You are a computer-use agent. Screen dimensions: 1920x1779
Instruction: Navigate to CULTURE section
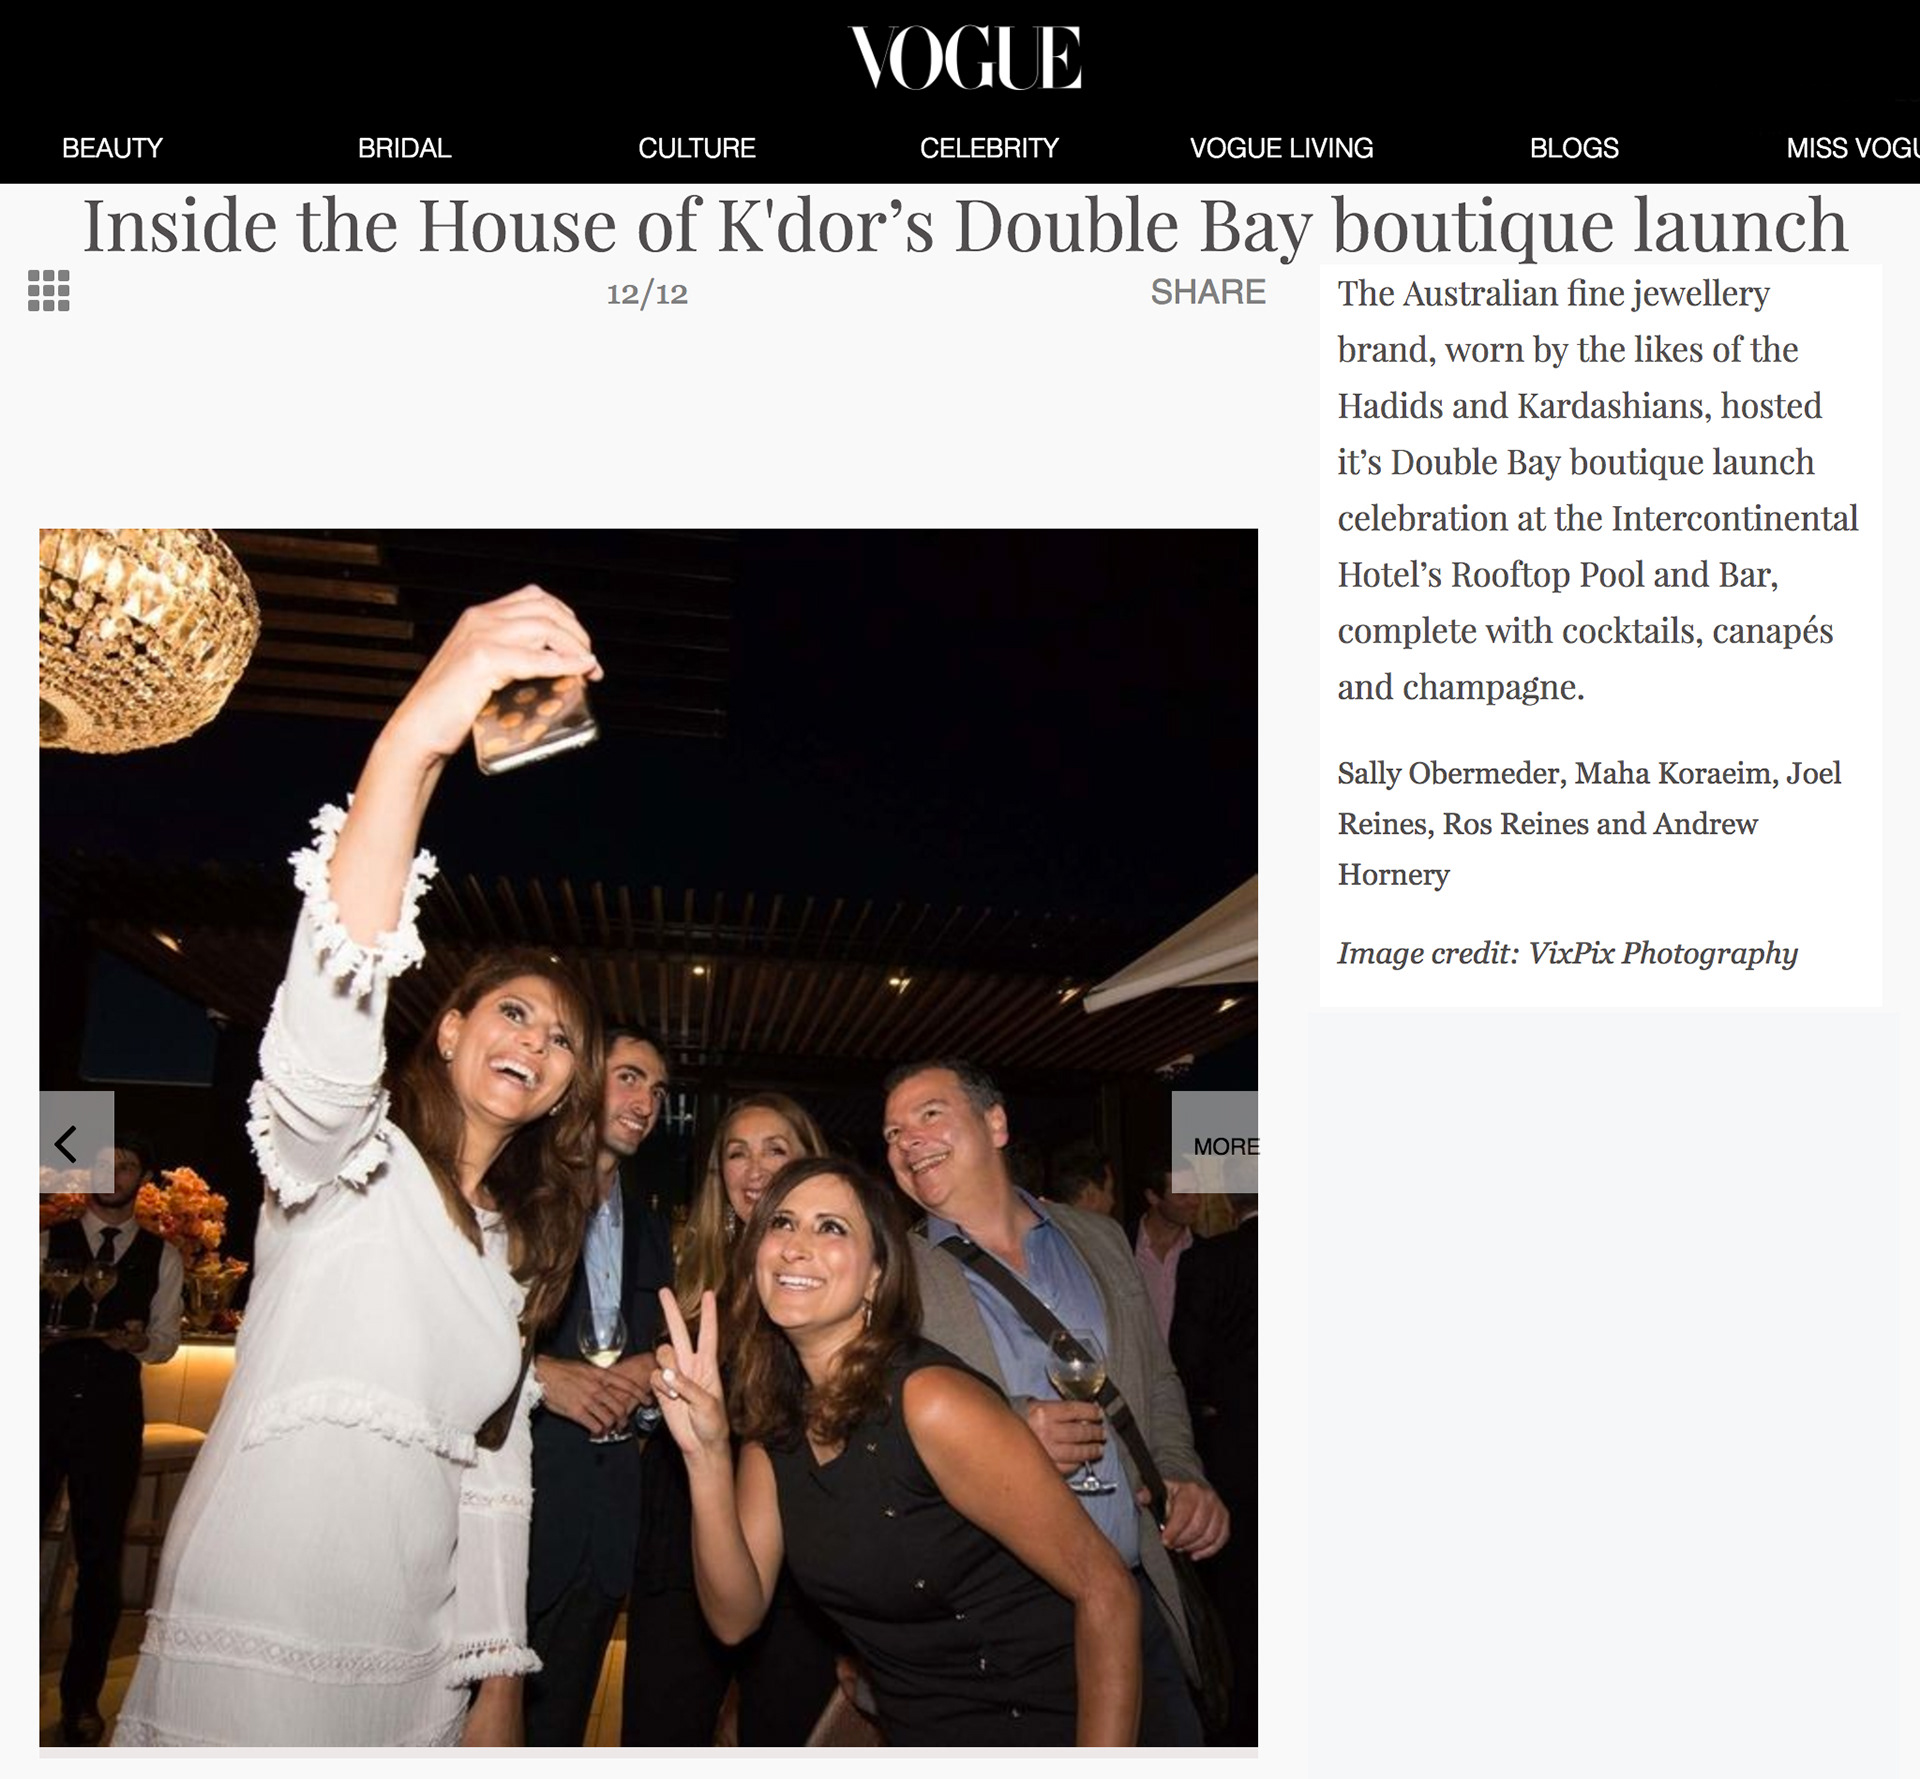(x=697, y=148)
